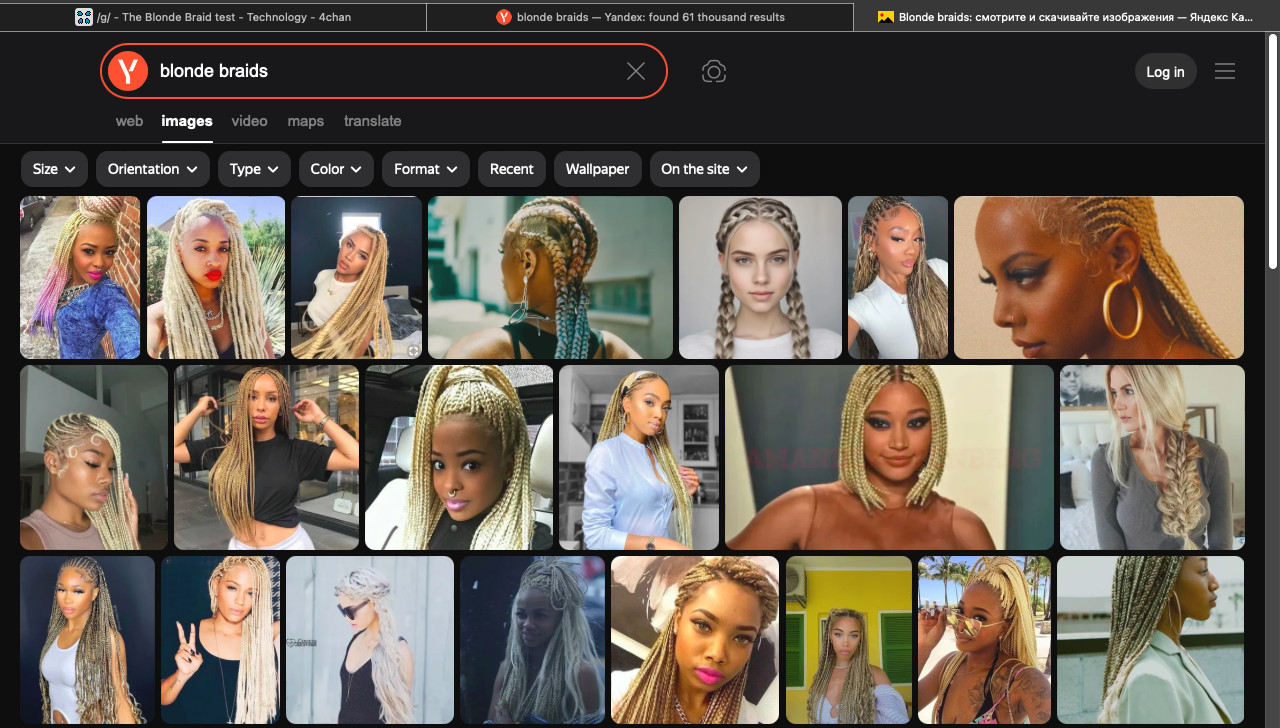Click the Log in button
1280x728 pixels.
[x=1165, y=71]
